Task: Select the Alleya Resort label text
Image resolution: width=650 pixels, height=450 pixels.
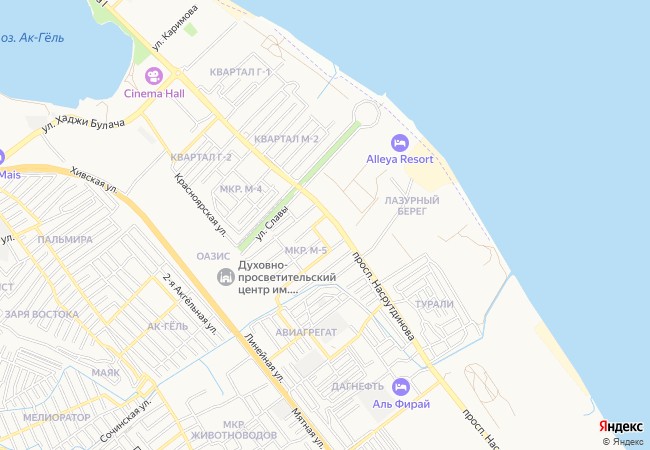Action: click(400, 159)
